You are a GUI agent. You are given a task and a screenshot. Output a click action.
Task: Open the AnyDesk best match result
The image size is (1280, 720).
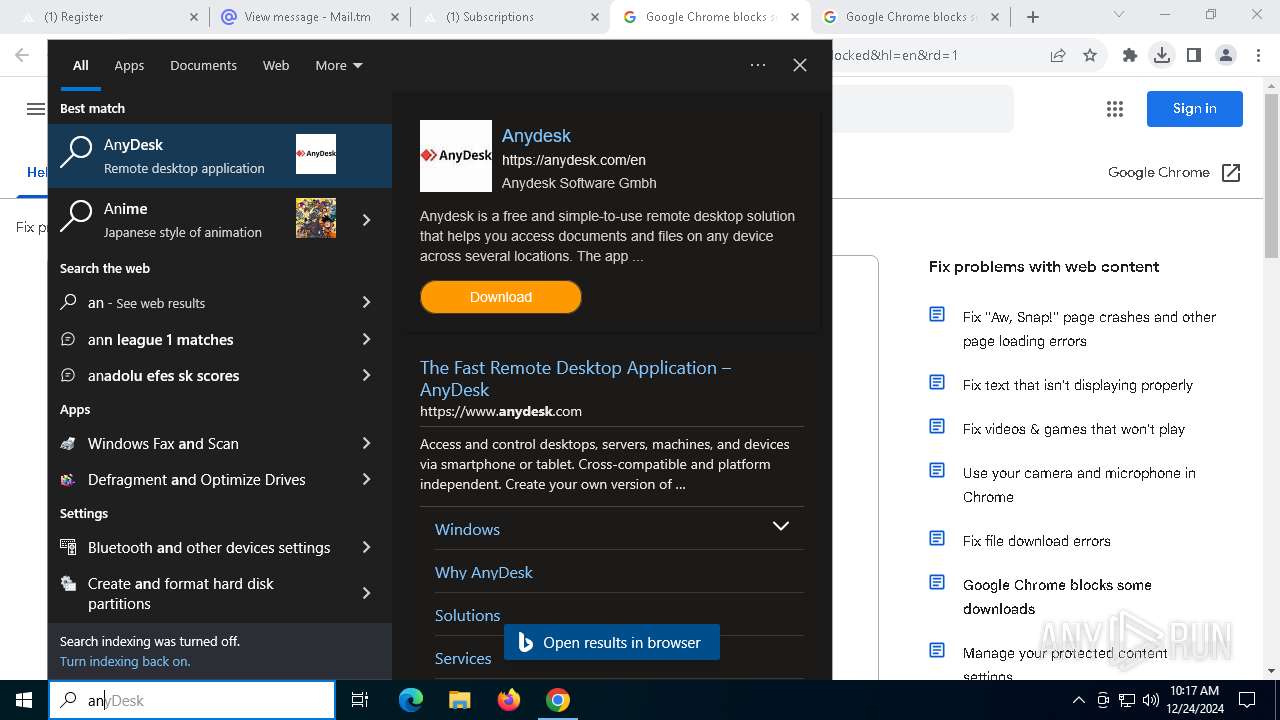(x=220, y=156)
